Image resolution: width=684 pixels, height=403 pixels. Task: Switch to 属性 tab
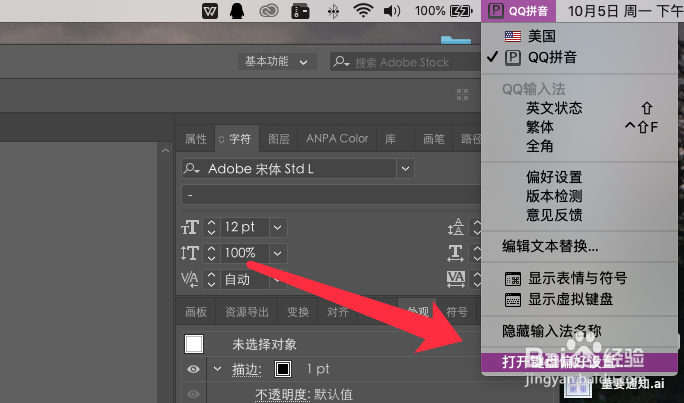click(196, 139)
